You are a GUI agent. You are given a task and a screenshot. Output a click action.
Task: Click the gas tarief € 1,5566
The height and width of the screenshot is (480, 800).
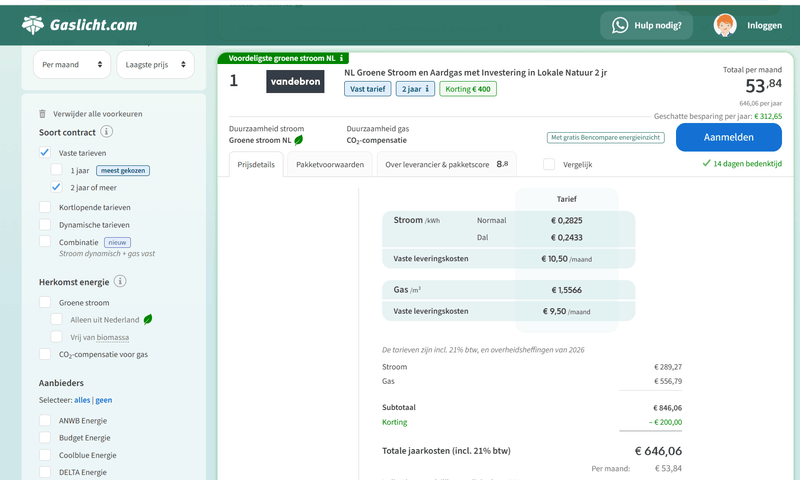(566, 290)
